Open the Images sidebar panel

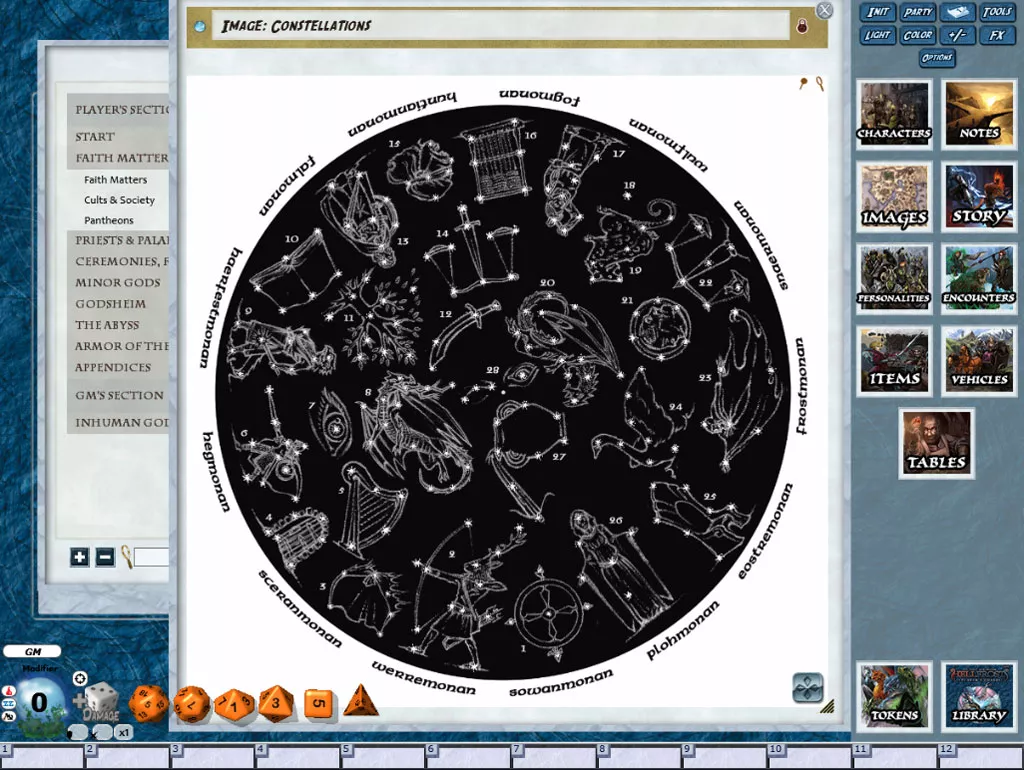(894, 197)
